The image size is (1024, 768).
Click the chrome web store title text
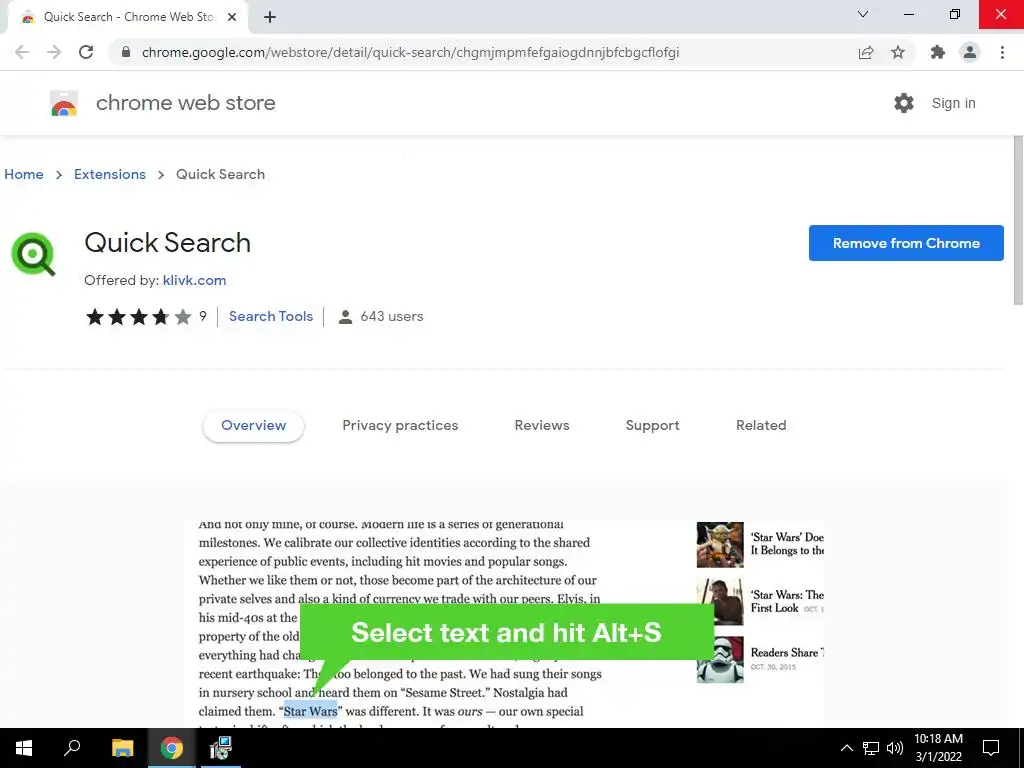tap(185, 103)
